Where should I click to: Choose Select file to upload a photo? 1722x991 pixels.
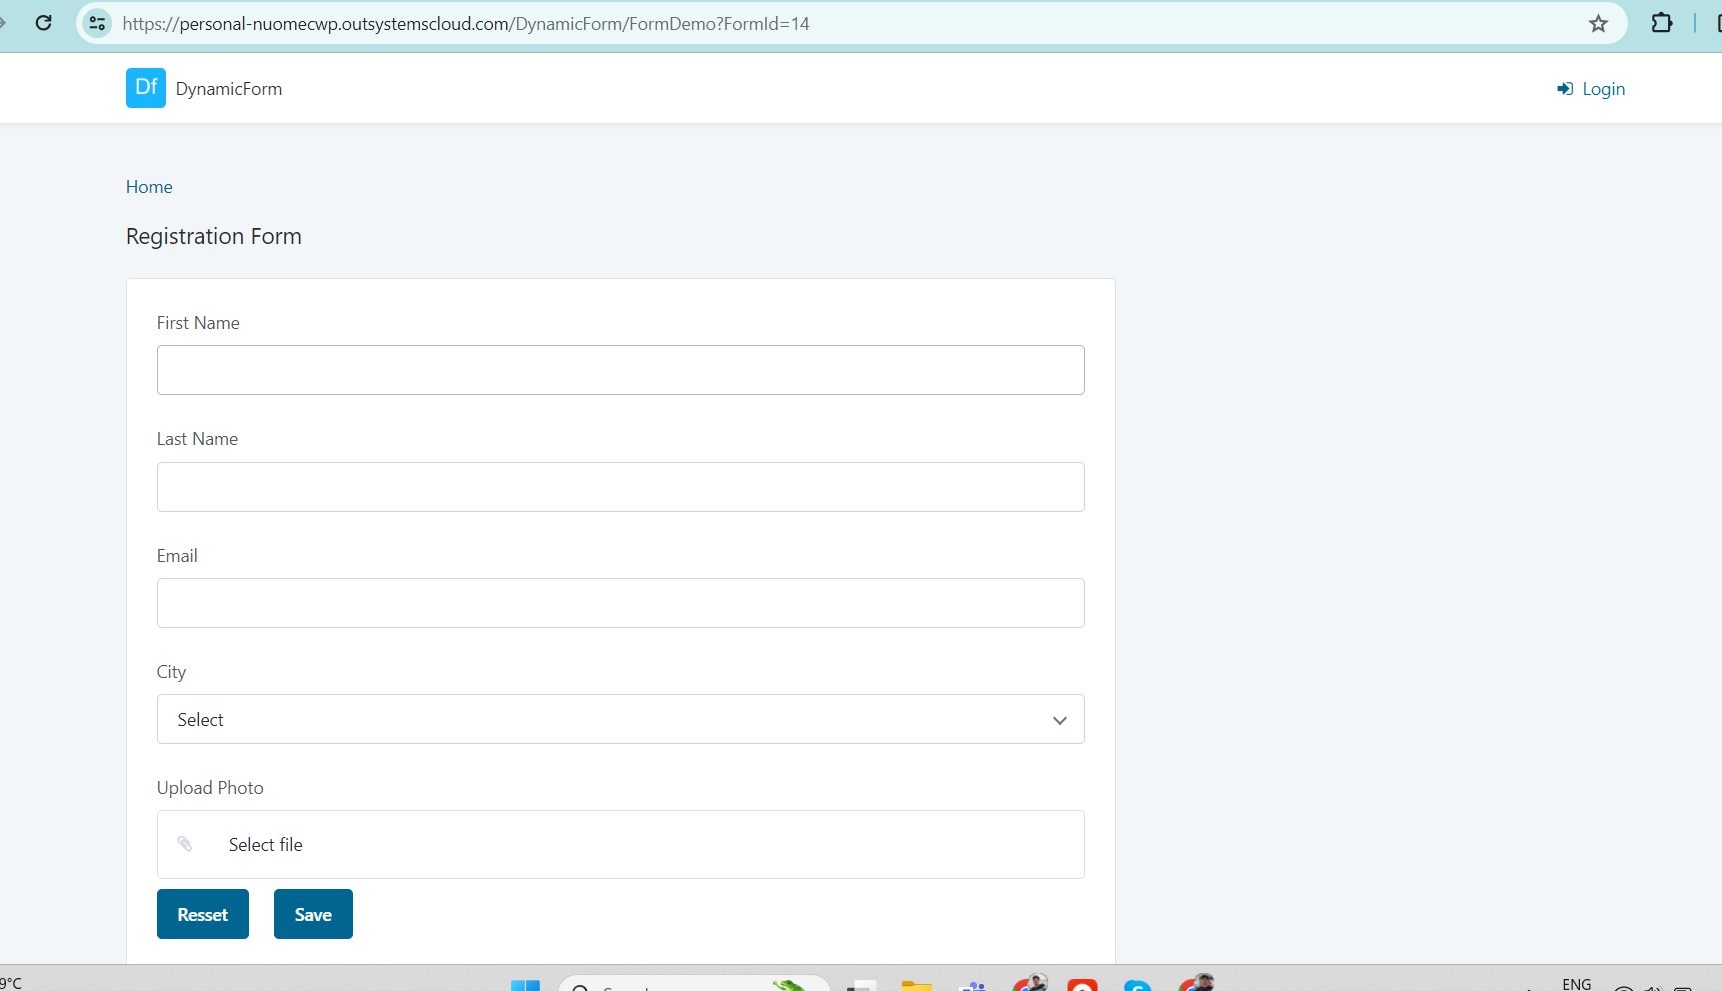265,845
